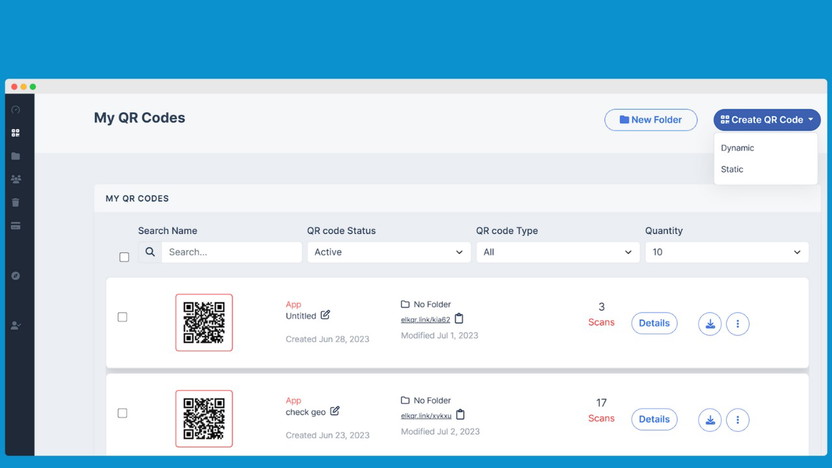Download the check geo QR code
This screenshot has width=832, height=468.
pos(709,420)
